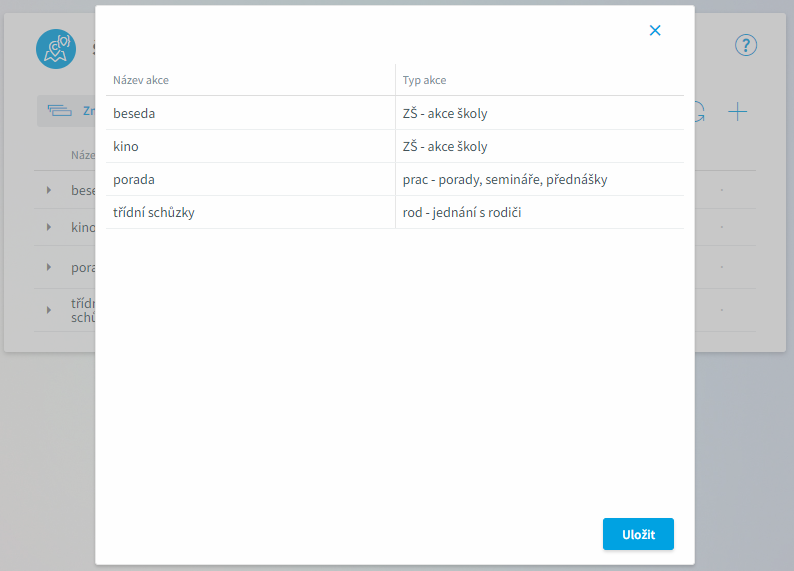Select the porada name cell
Image resolution: width=794 pixels, height=571 pixels.
tap(250, 179)
